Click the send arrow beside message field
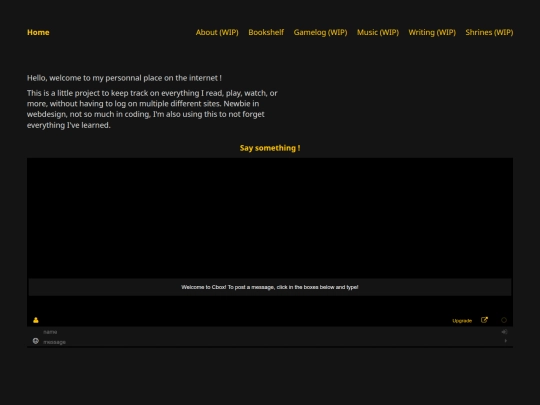540x405 pixels. click(x=506, y=341)
